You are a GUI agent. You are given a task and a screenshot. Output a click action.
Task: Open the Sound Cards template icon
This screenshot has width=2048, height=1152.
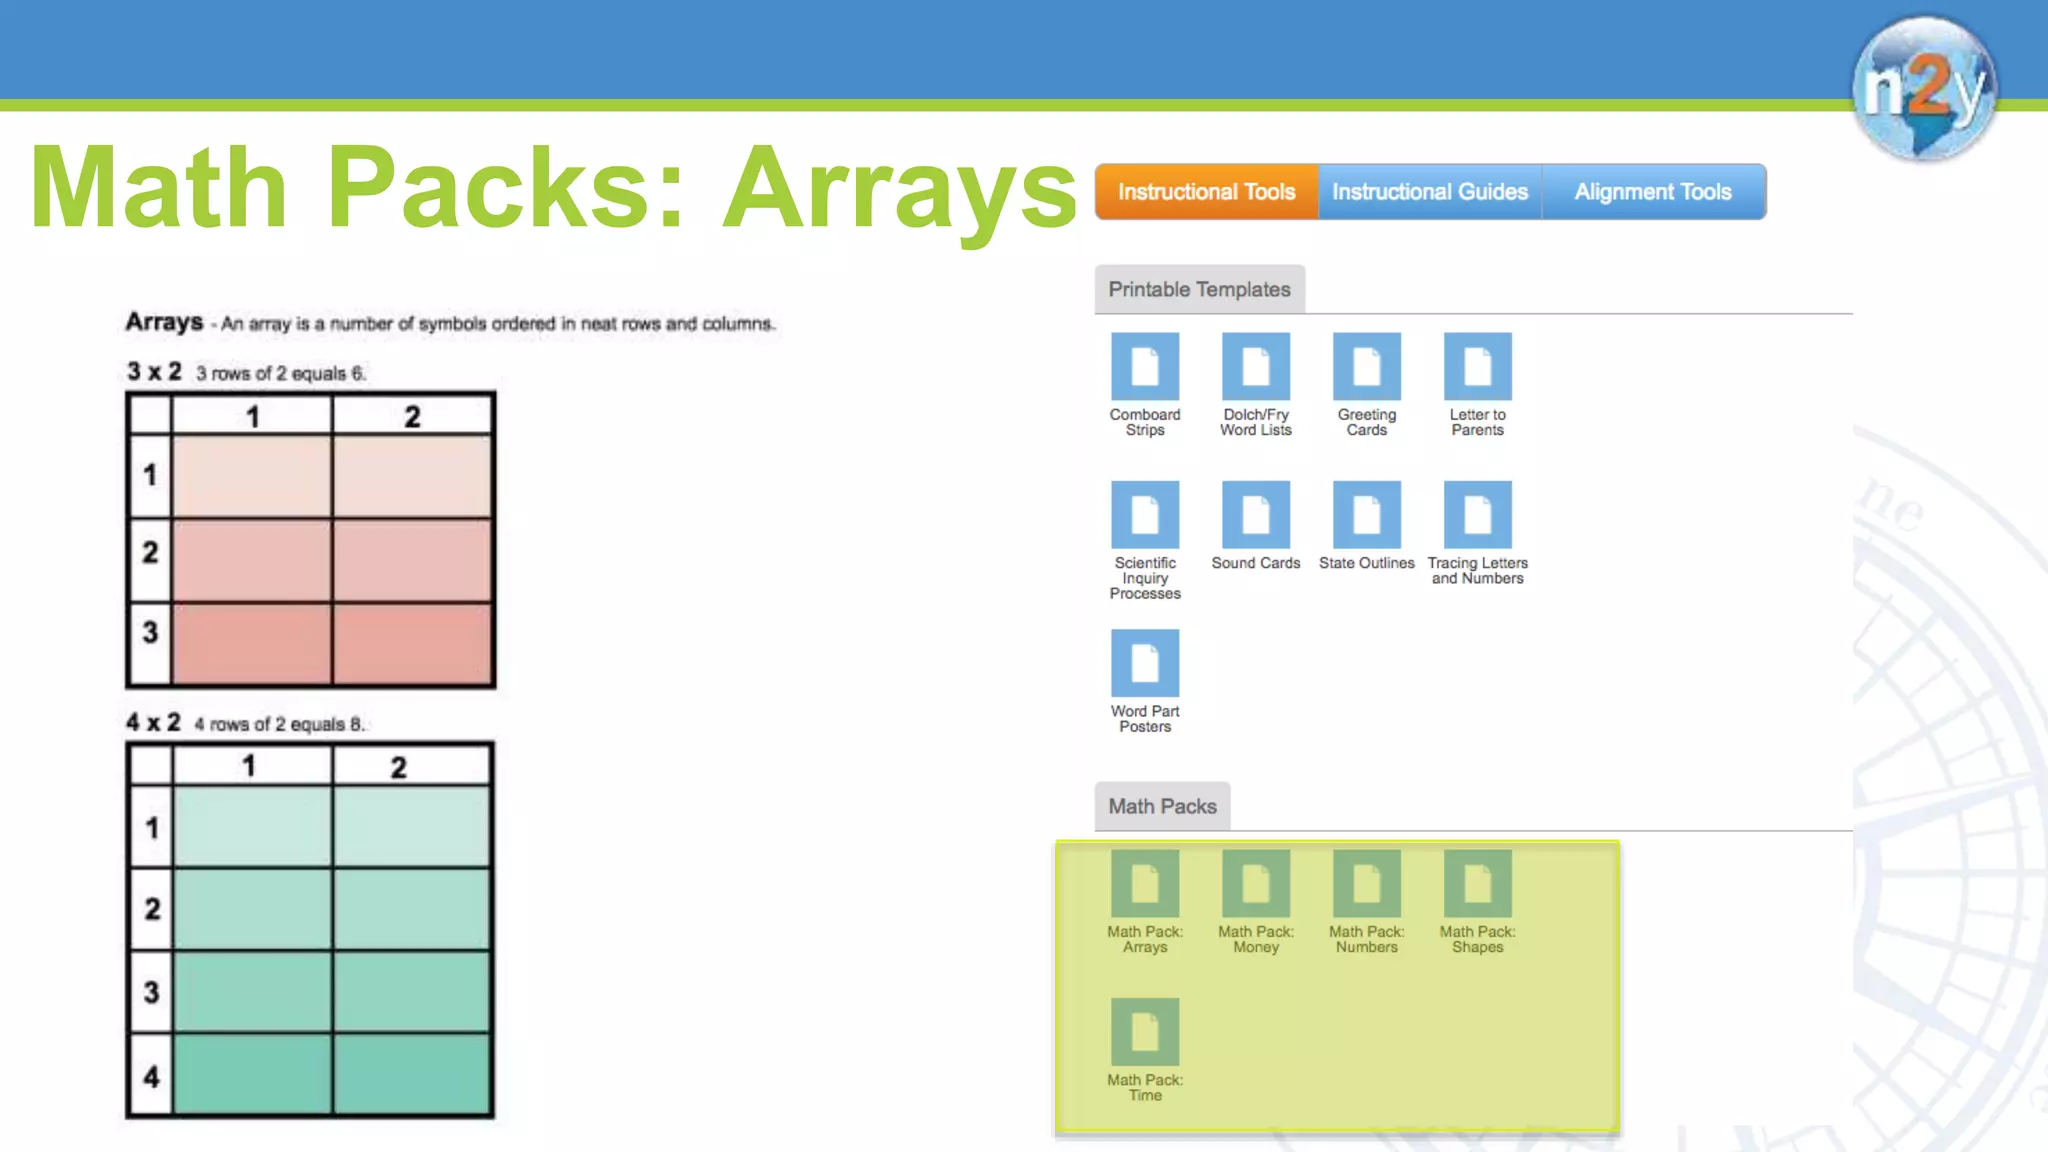[1256, 515]
